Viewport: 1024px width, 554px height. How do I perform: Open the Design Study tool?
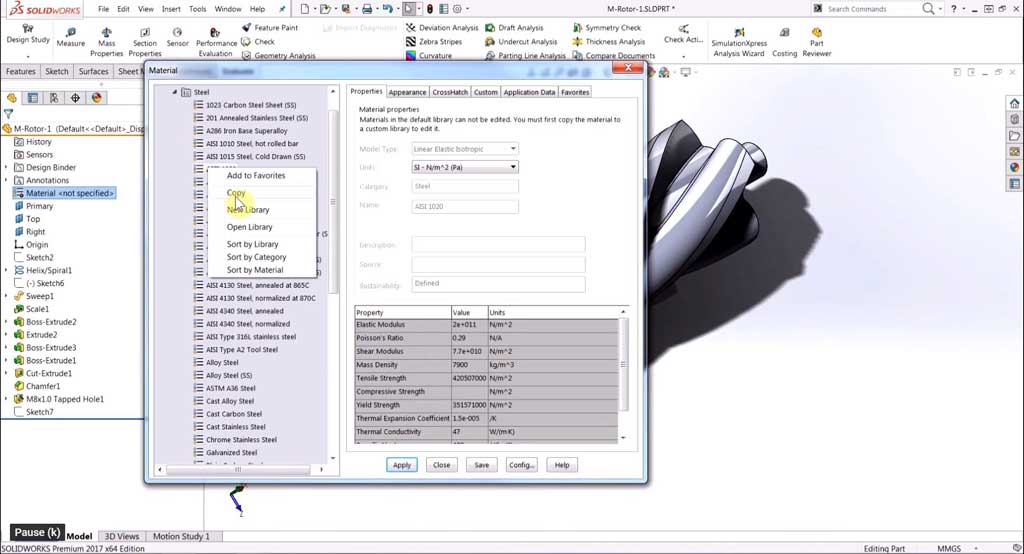click(x=27, y=35)
